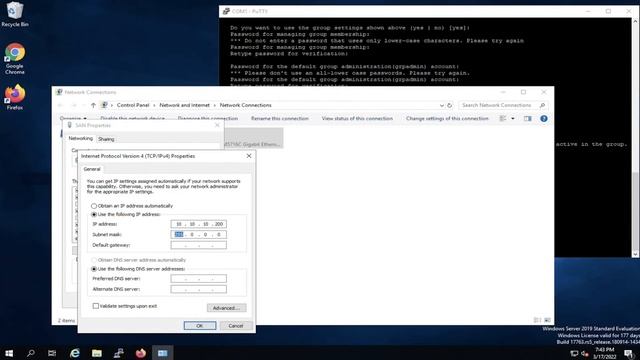The width and height of the screenshot is (640, 360).
Task: Launch Firefox from desktop shortcut
Action: pos(15,97)
